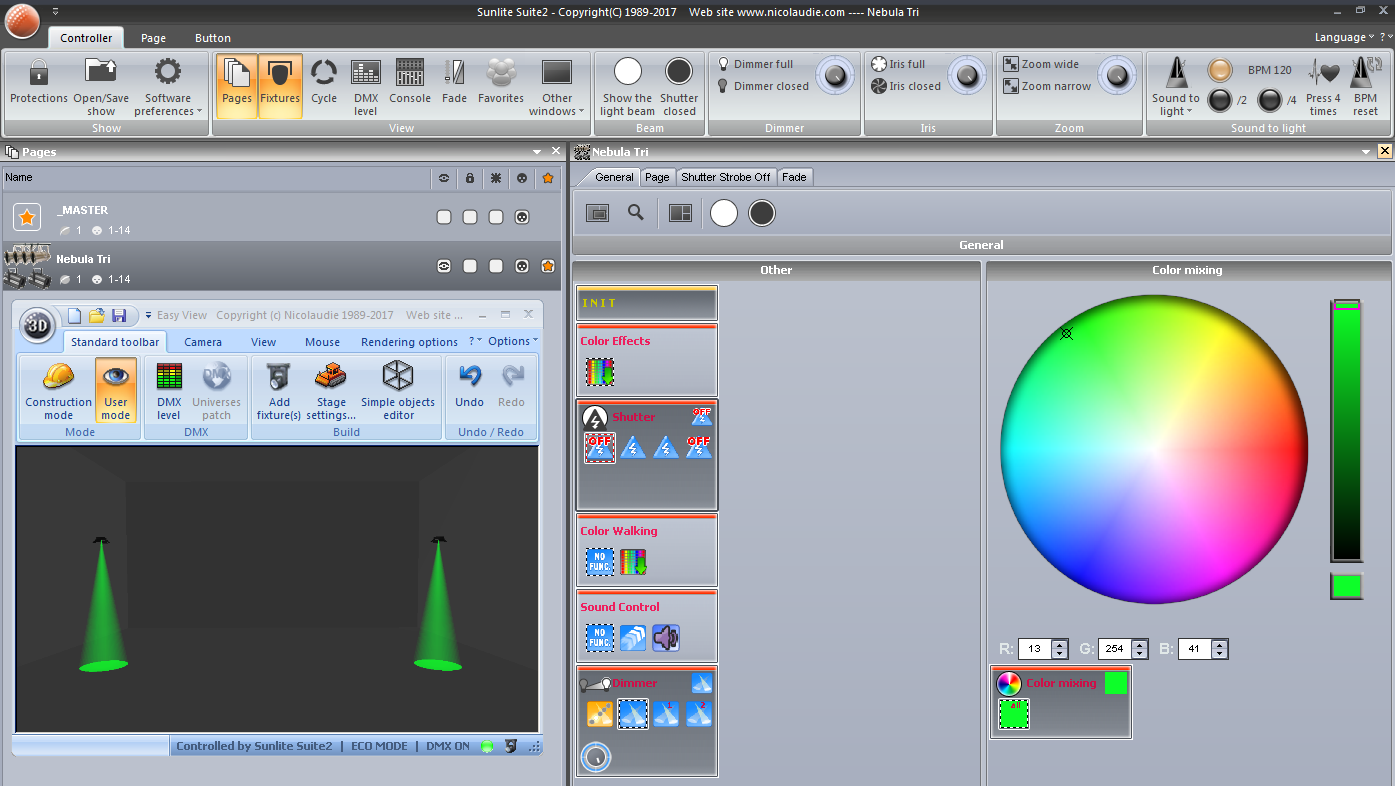The height and width of the screenshot is (786, 1395).
Task: Open the Simple objects editor
Action: (x=398, y=391)
